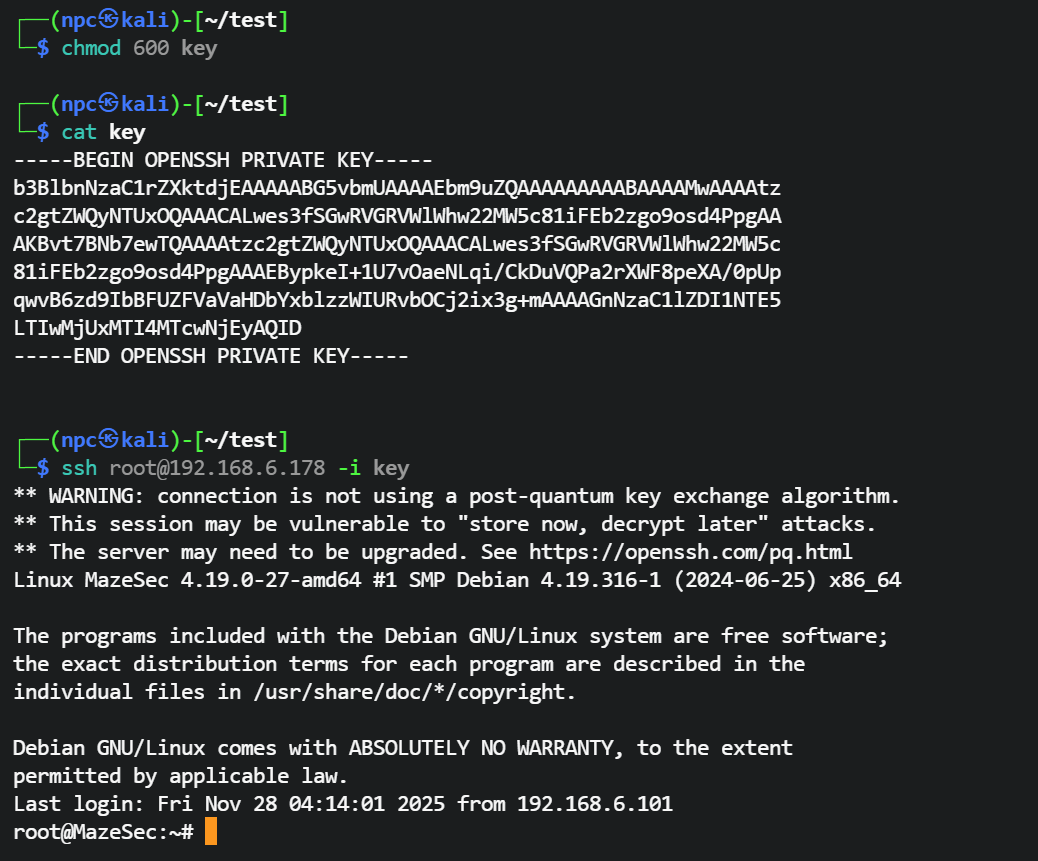Screen dimensions: 1038x861
Task: Click the ~/test directory in the ssh prompt
Action: tap(241, 440)
